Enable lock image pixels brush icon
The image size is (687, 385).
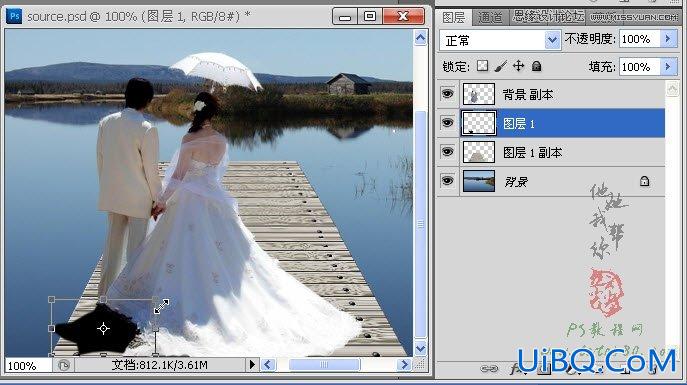pos(500,66)
